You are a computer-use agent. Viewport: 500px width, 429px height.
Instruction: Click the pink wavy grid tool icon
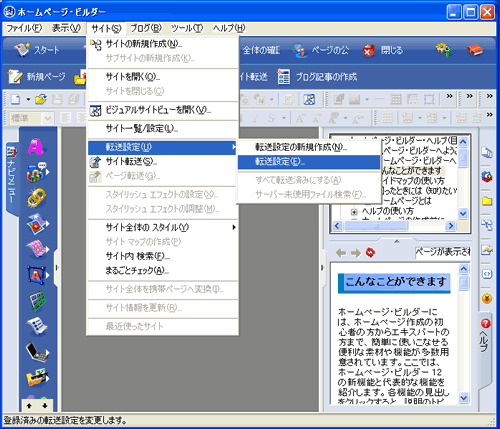pos(37,249)
